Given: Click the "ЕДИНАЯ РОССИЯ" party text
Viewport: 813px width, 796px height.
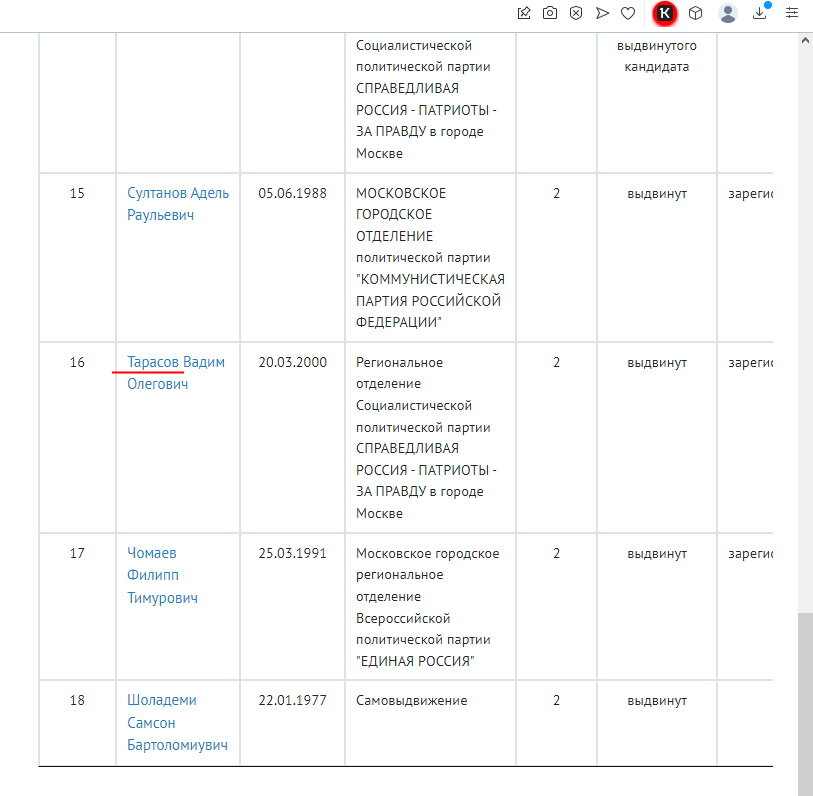Looking at the screenshot, I should pos(415,661).
